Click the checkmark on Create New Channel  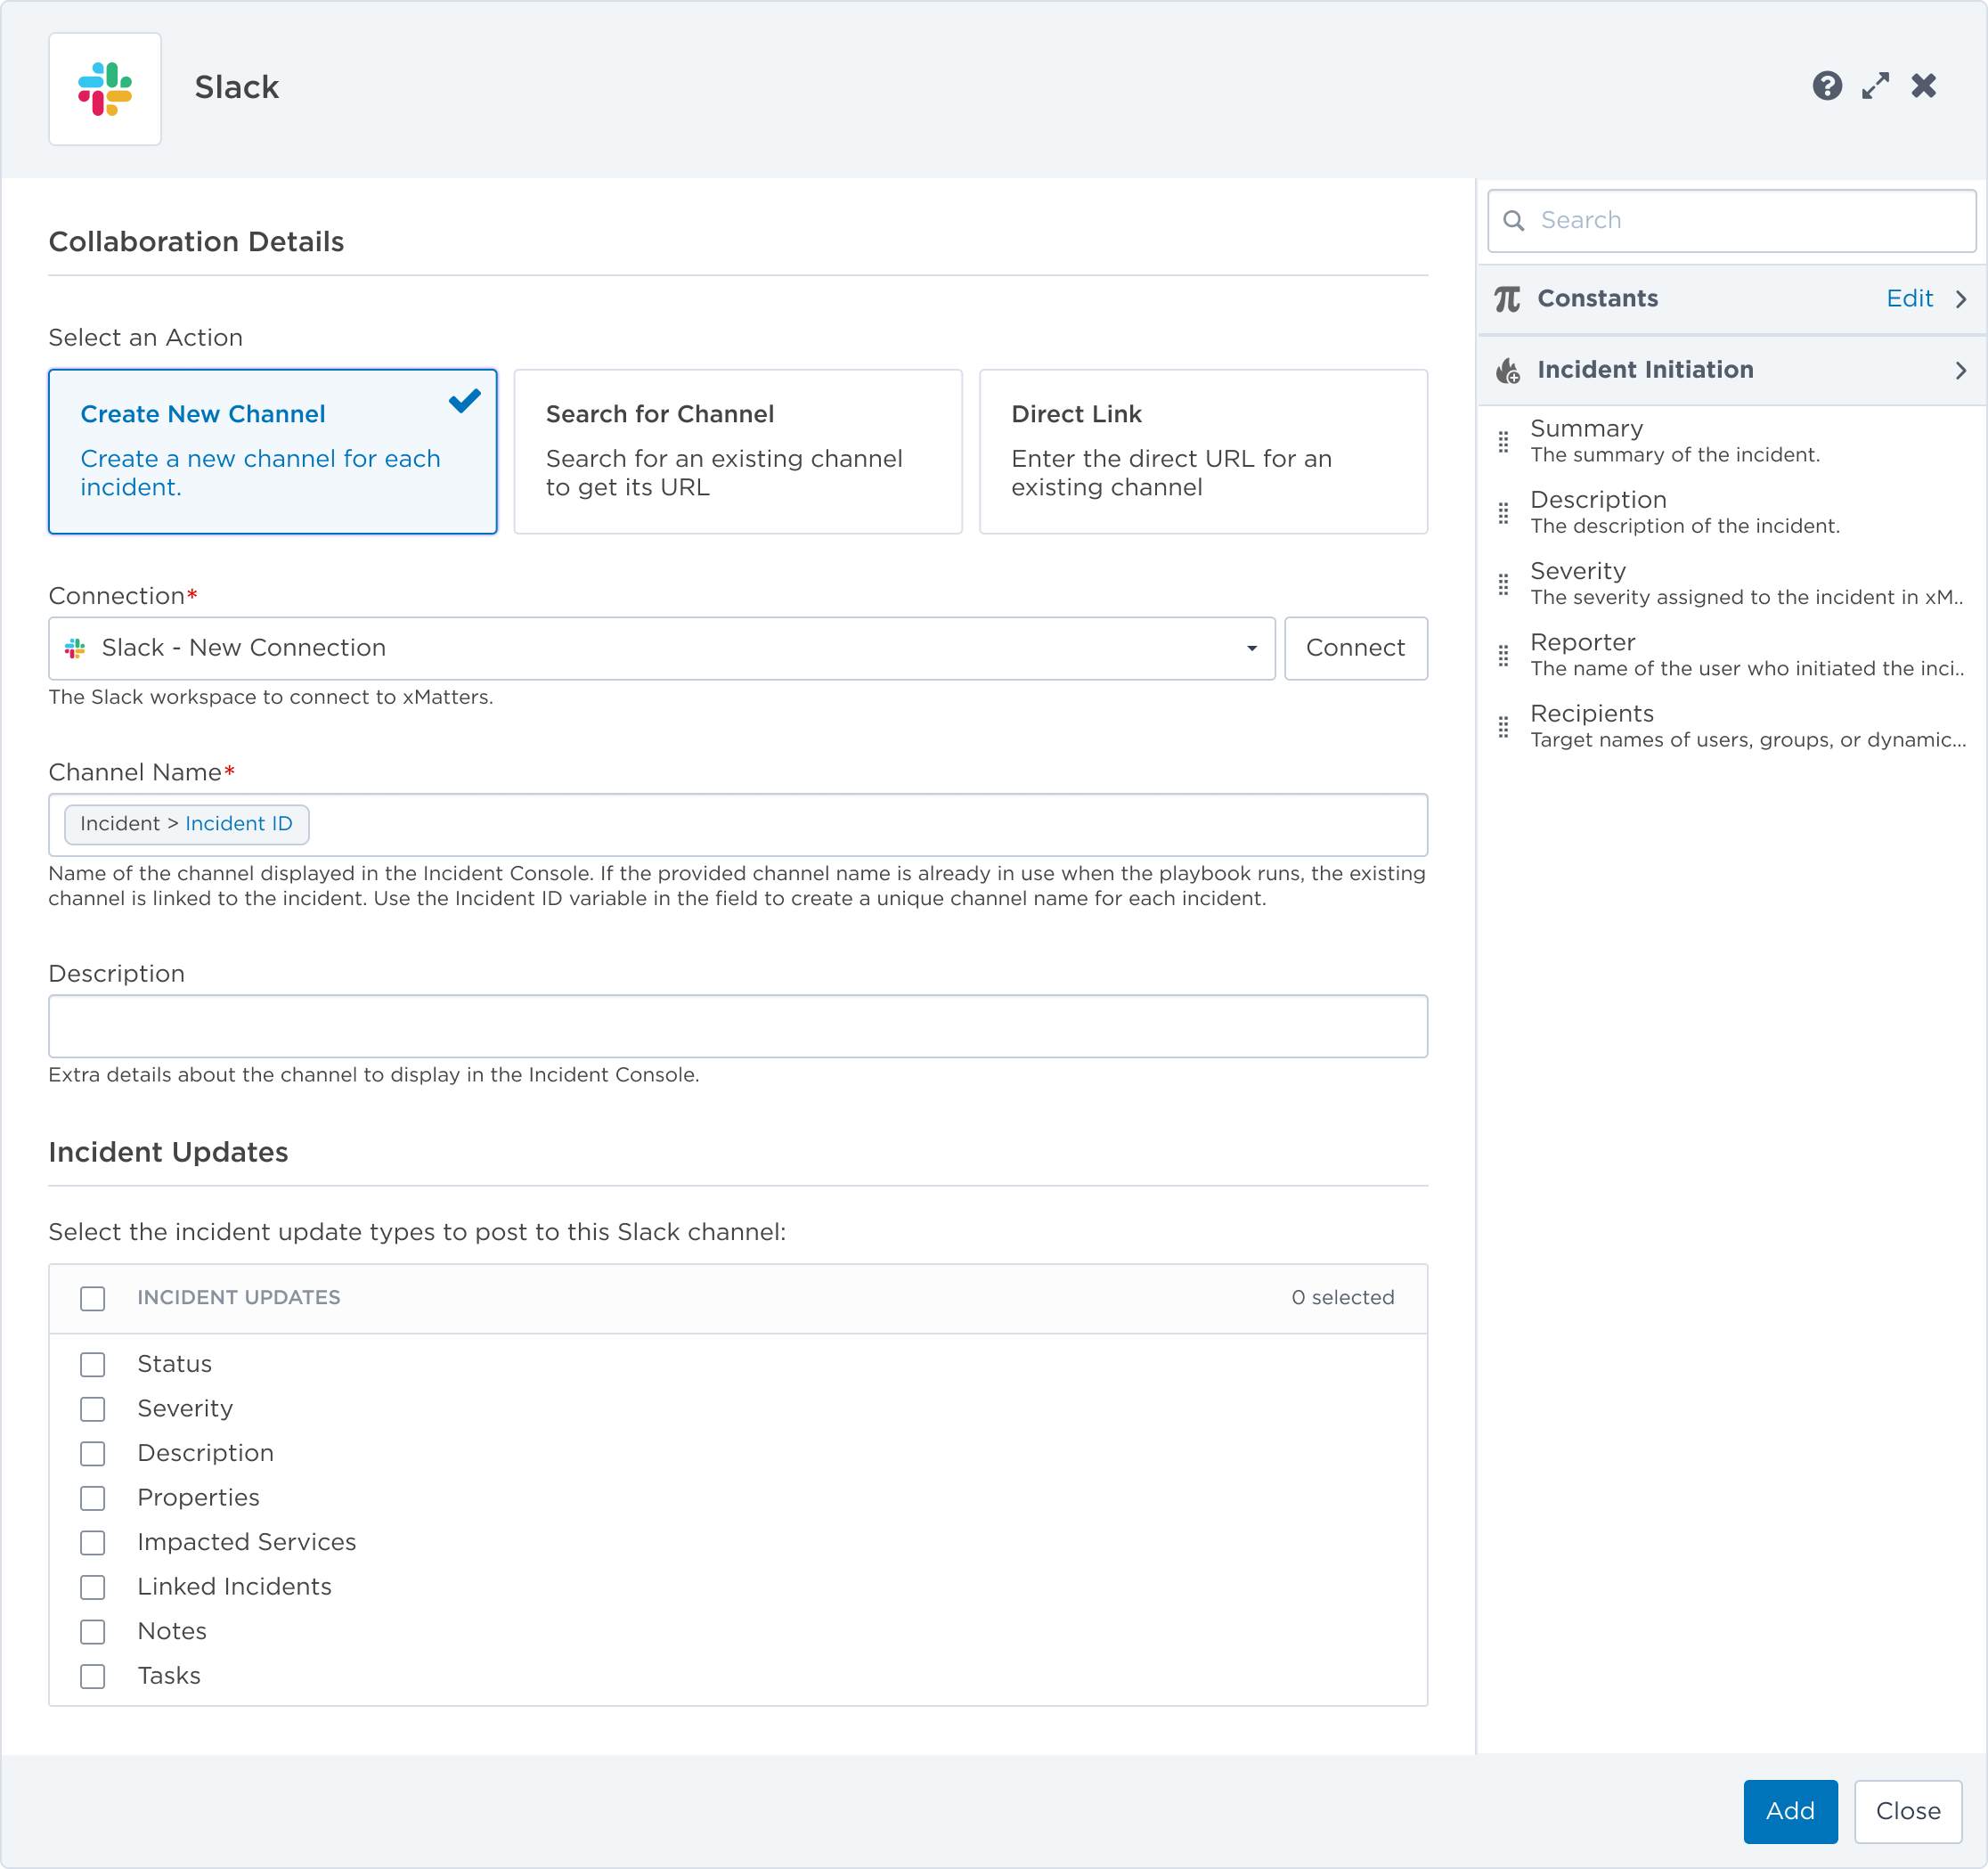(465, 401)
